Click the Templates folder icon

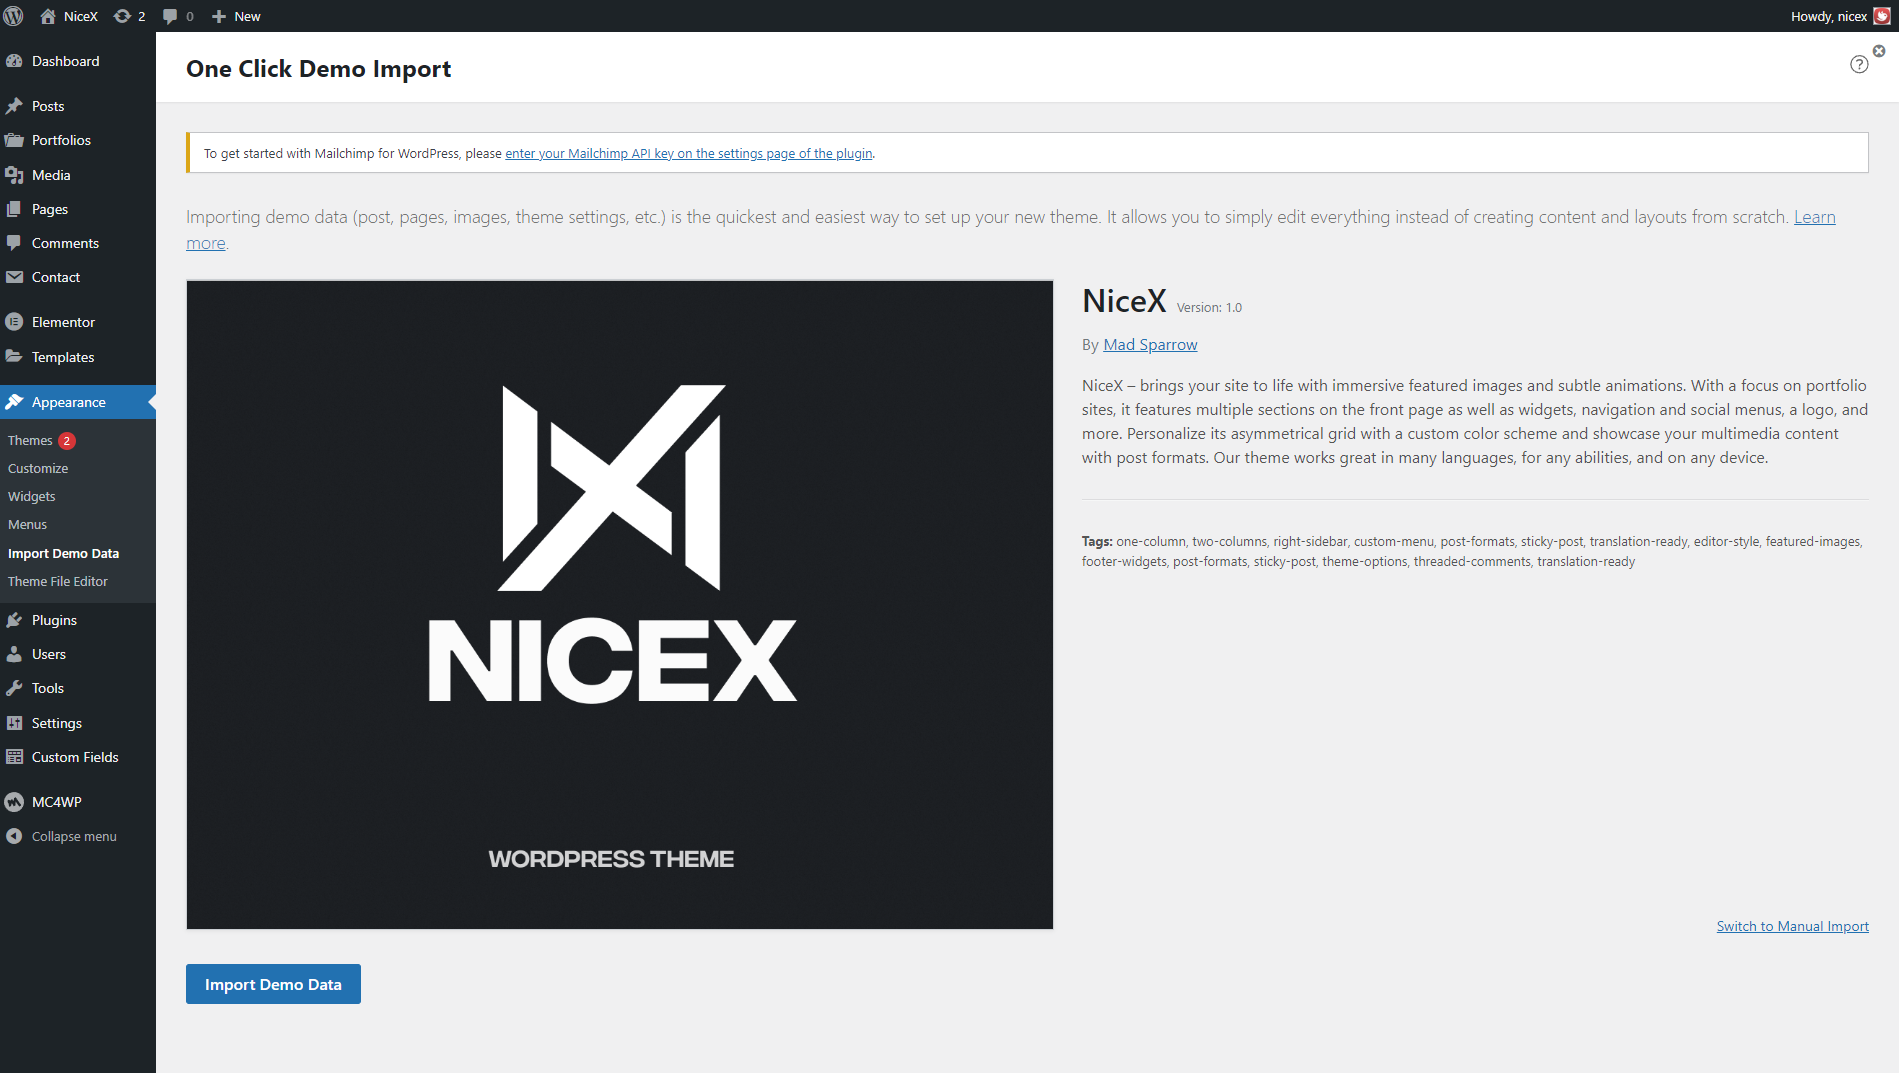tap(14, 357)
